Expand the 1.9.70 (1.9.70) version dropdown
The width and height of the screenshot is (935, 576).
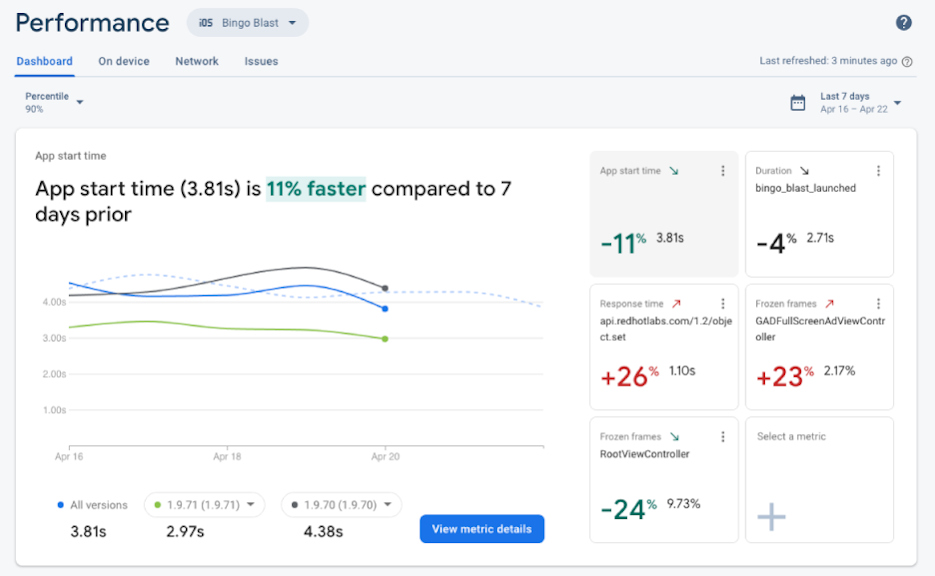coord(342,505)
